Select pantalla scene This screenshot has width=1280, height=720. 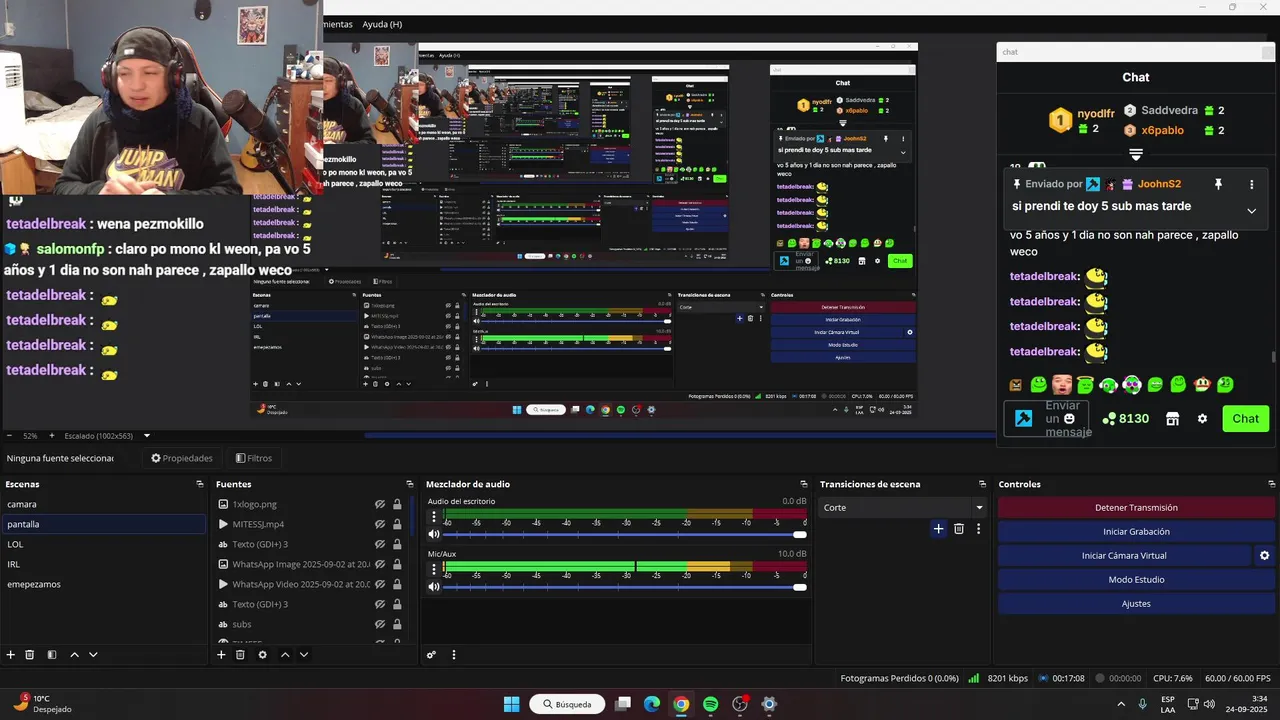(103, 524)
